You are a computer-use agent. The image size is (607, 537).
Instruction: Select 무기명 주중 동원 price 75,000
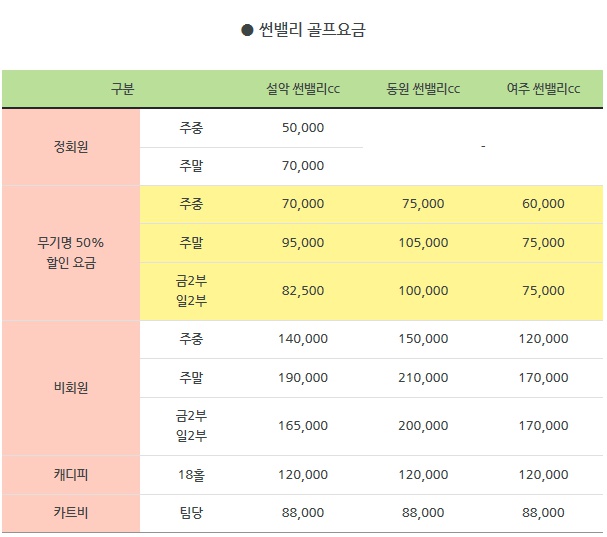coord(423,204)
